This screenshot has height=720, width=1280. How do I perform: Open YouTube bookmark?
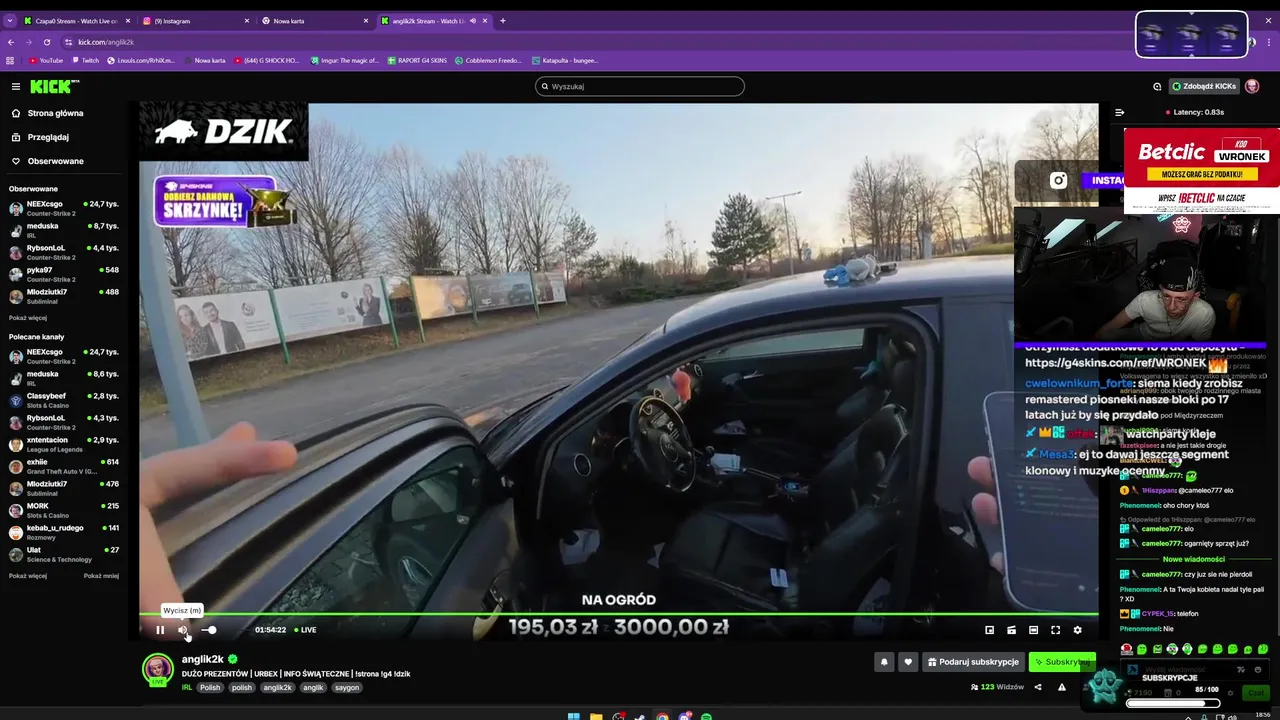click(x=46, y=61)
